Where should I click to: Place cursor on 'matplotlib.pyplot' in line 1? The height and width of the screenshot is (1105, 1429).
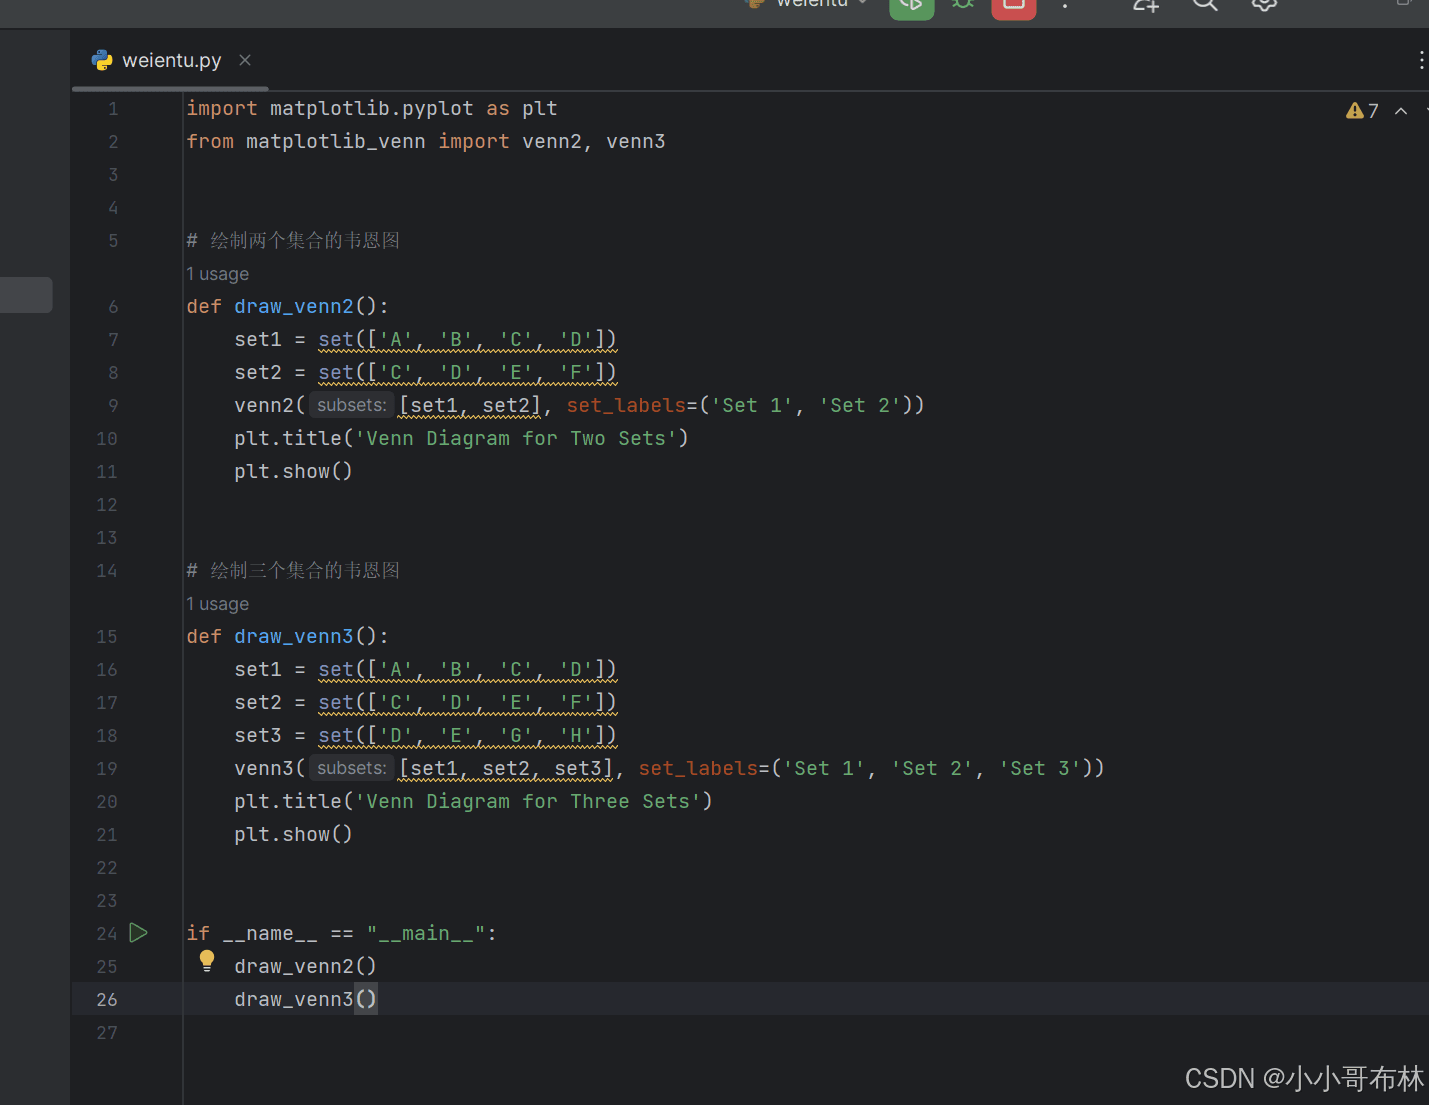click(x=371, y=108)
